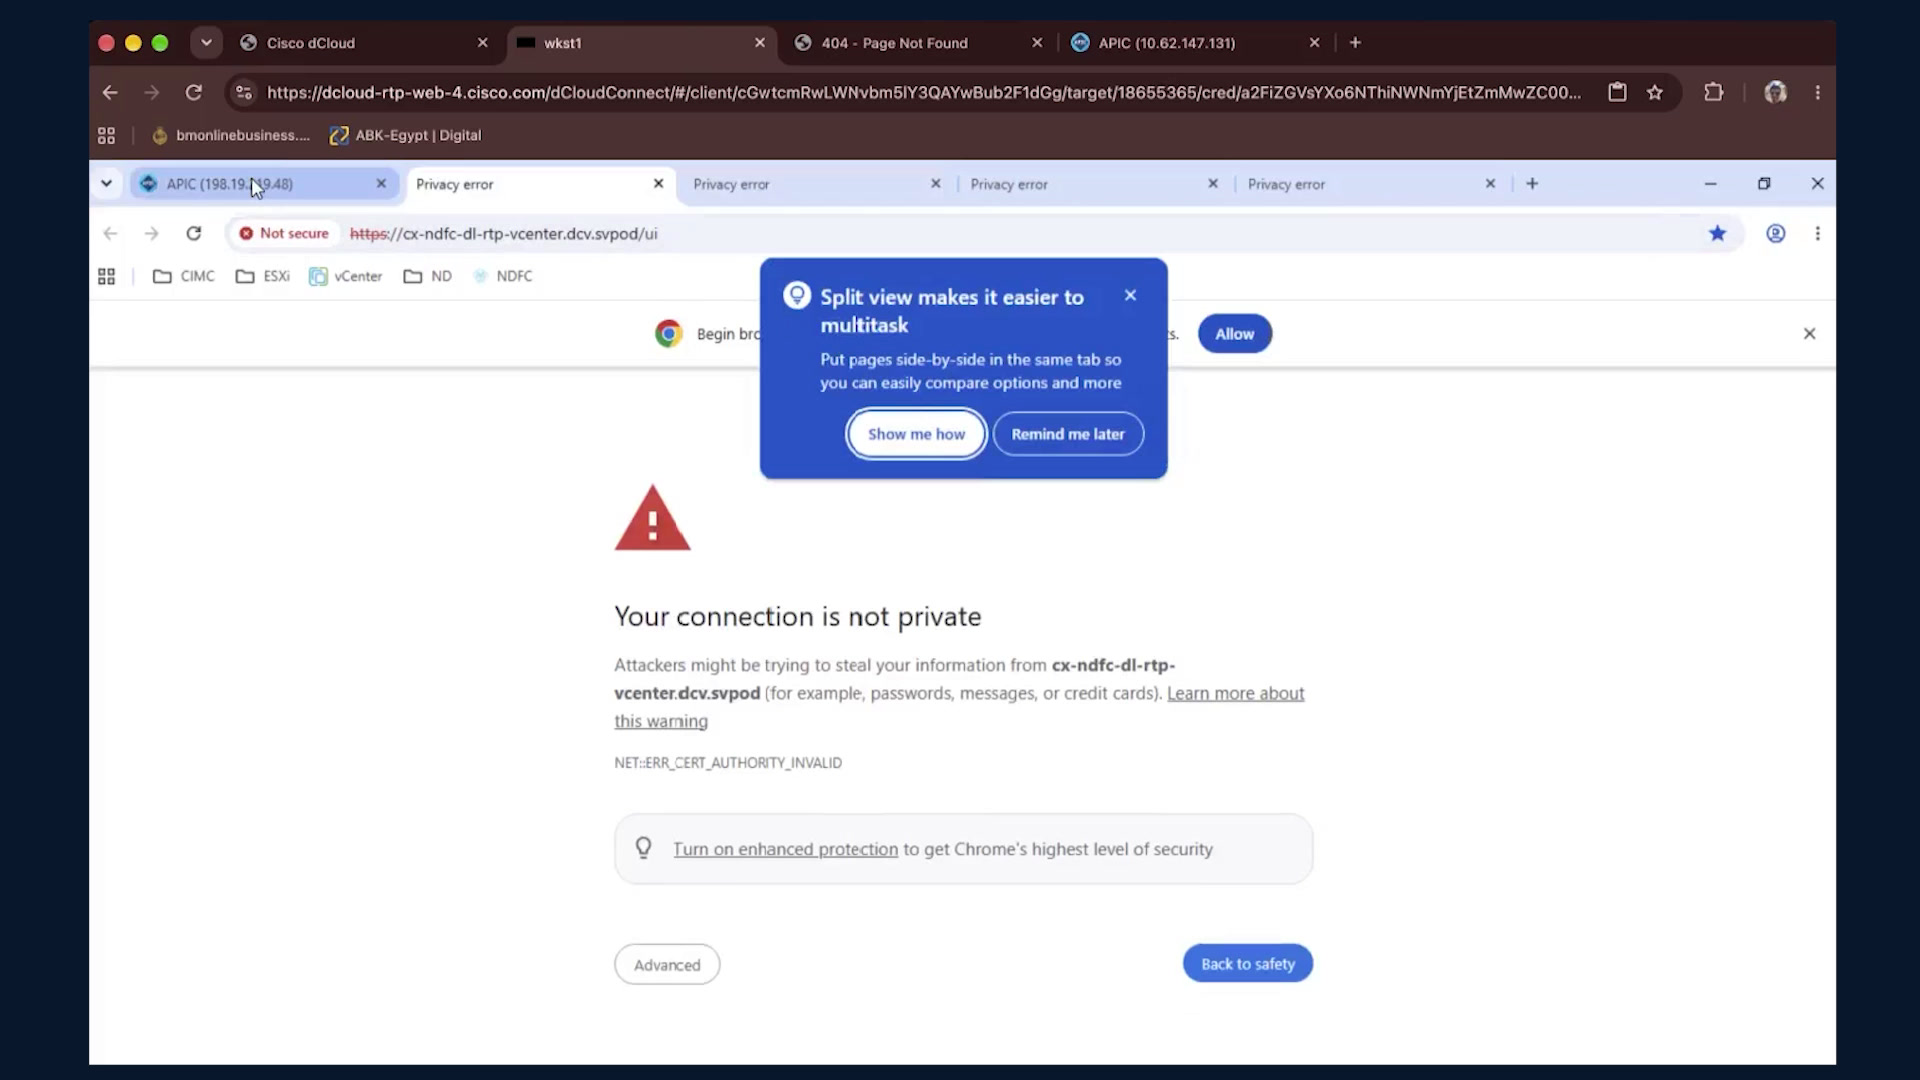This screenshot has width=1920, height=1080.
Task: Switch to APIC (198.19...) inner tab
Action: [264, 184]
